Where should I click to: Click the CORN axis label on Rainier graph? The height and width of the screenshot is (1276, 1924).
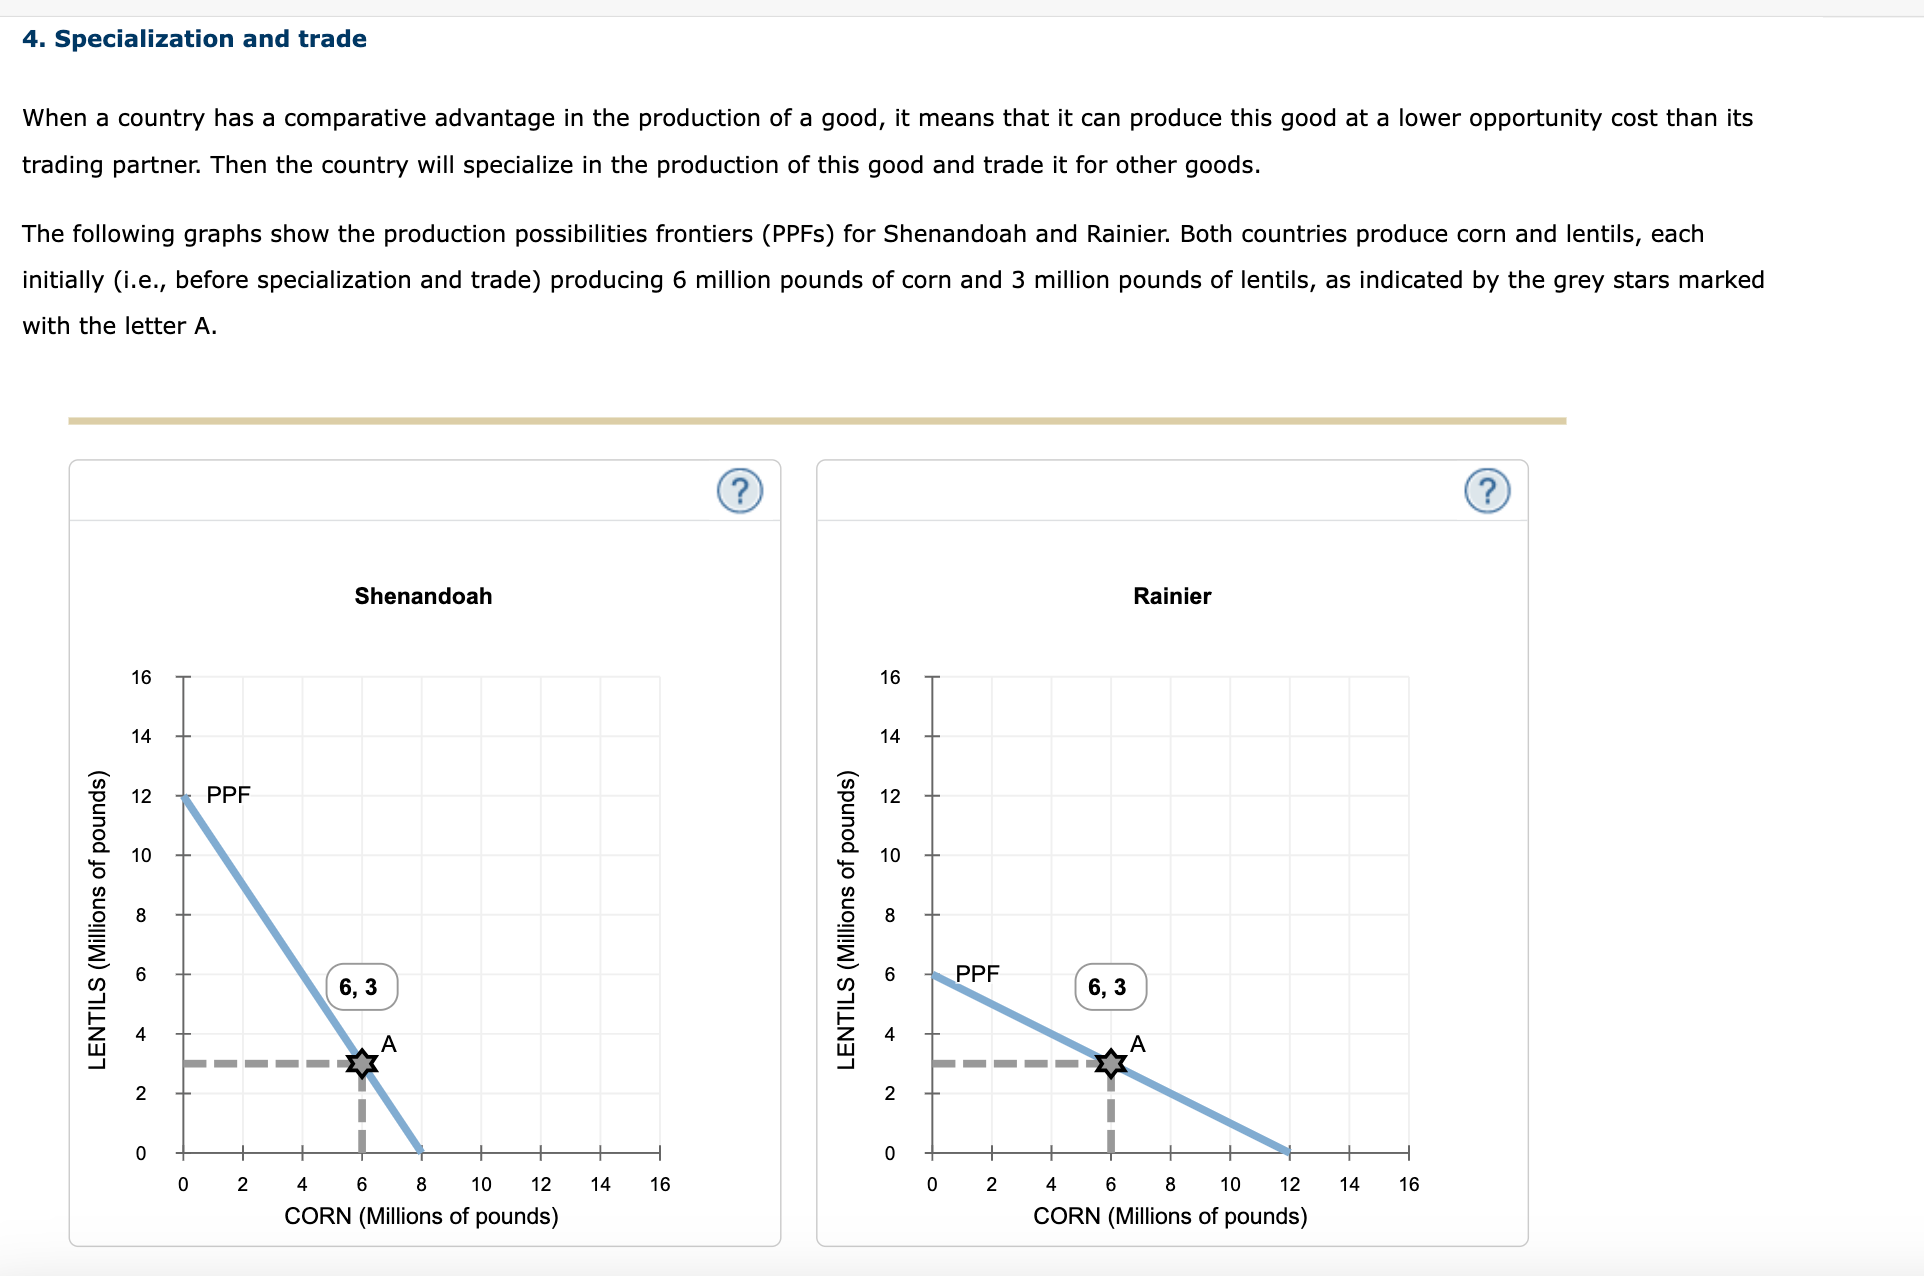1171,1216
